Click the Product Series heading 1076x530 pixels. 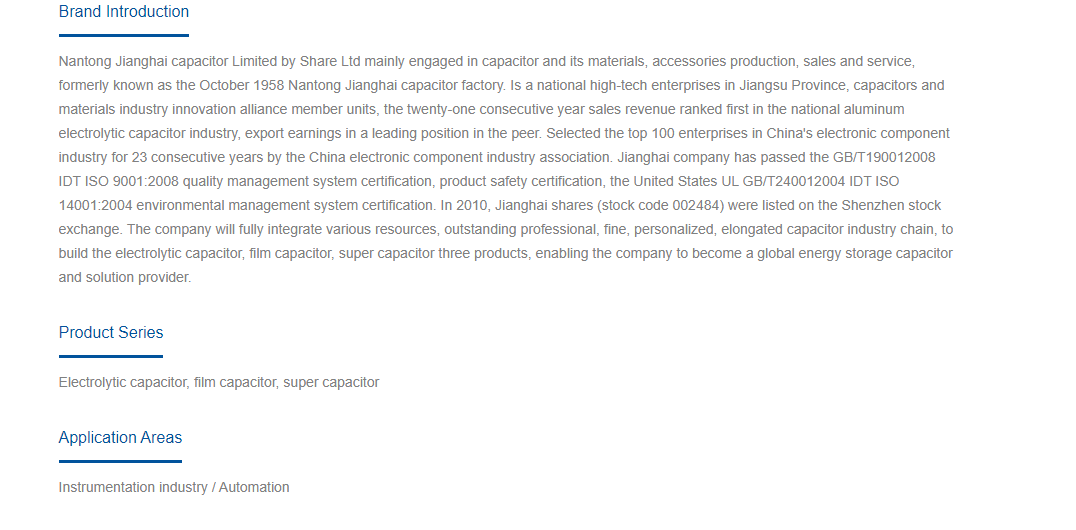pos(111,332)
